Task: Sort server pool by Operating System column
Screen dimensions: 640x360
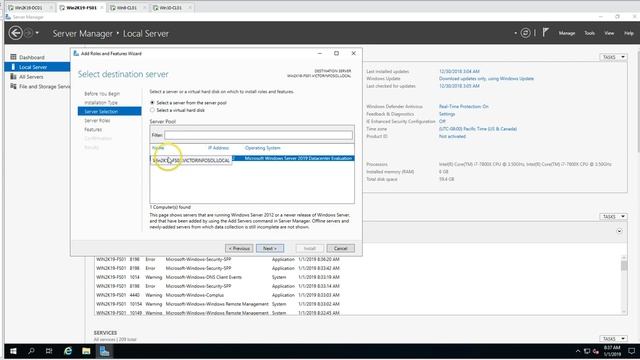Action: tap(262, 148)
